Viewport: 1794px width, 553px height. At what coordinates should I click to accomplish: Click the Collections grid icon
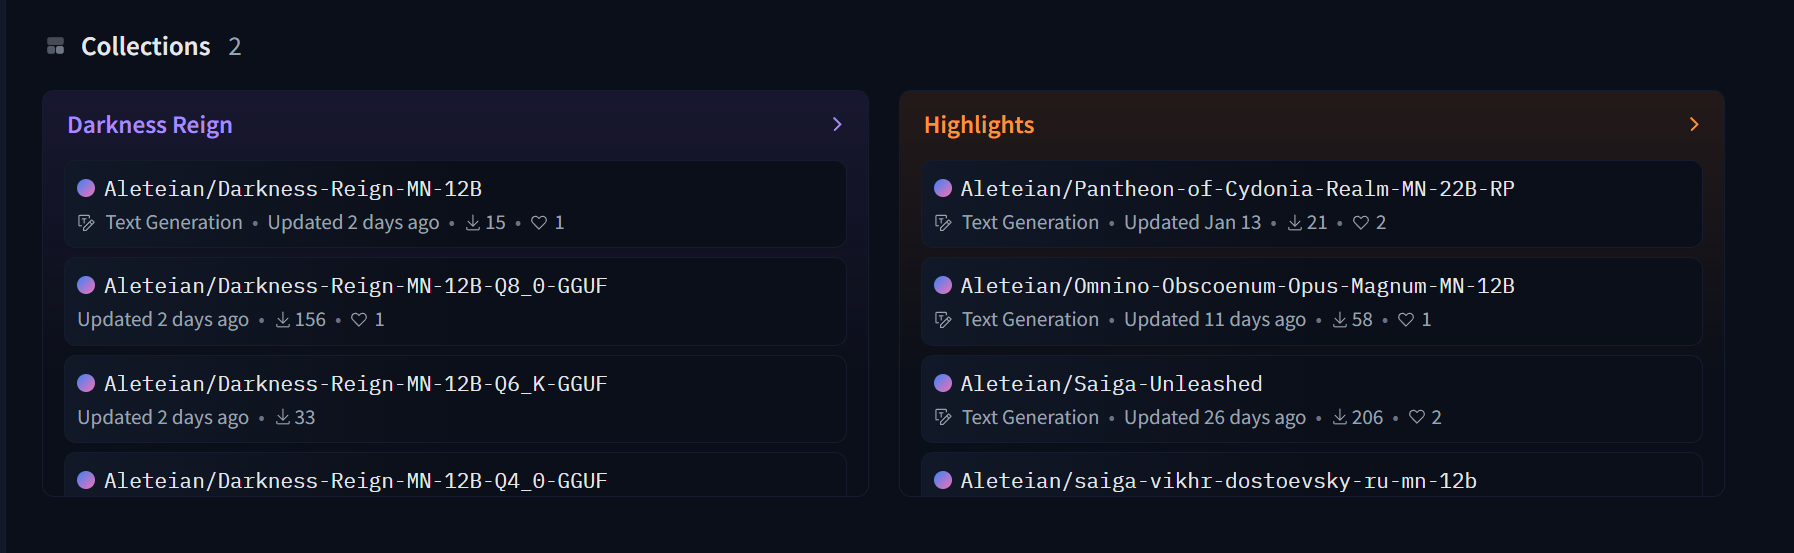56,46
